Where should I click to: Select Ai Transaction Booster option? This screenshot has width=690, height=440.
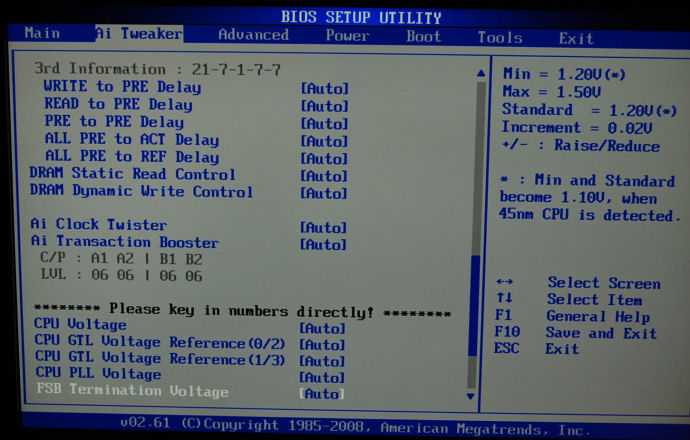(125, 242)
